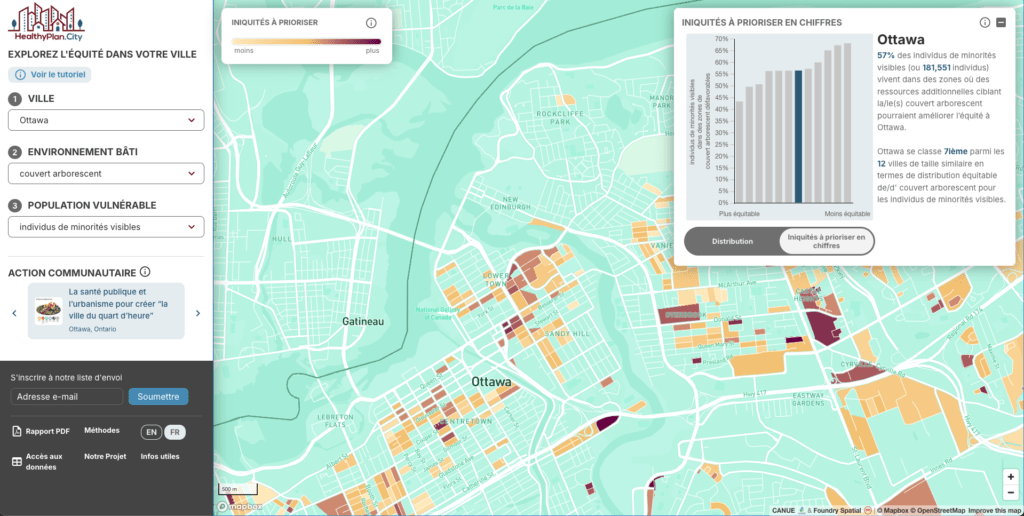This screenshot has width=1024, height=516.
Task: Open the Méthodes page
Action: coord(102,430)
